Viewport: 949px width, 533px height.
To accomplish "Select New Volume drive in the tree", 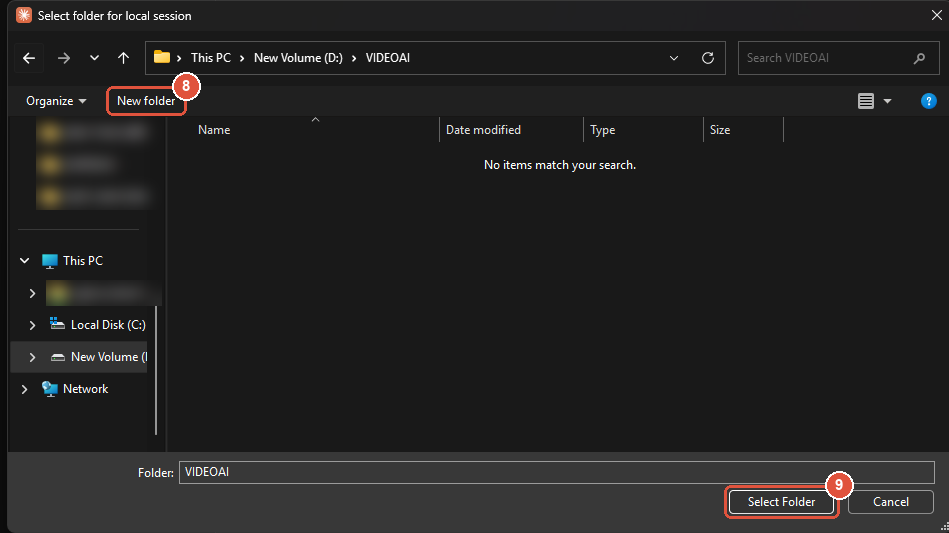I will [99, 357].
